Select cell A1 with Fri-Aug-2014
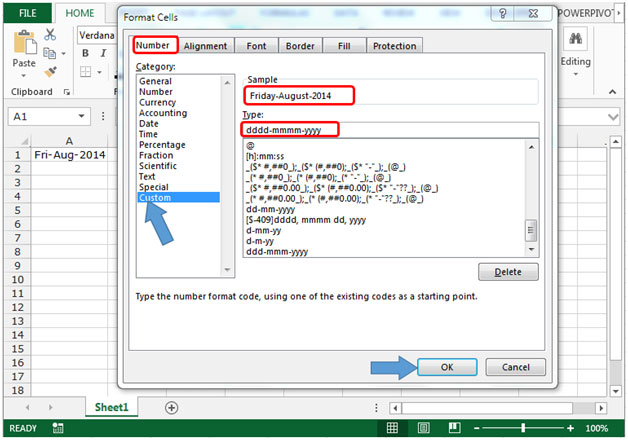628x440 pixels. click(x=70, y=155)
